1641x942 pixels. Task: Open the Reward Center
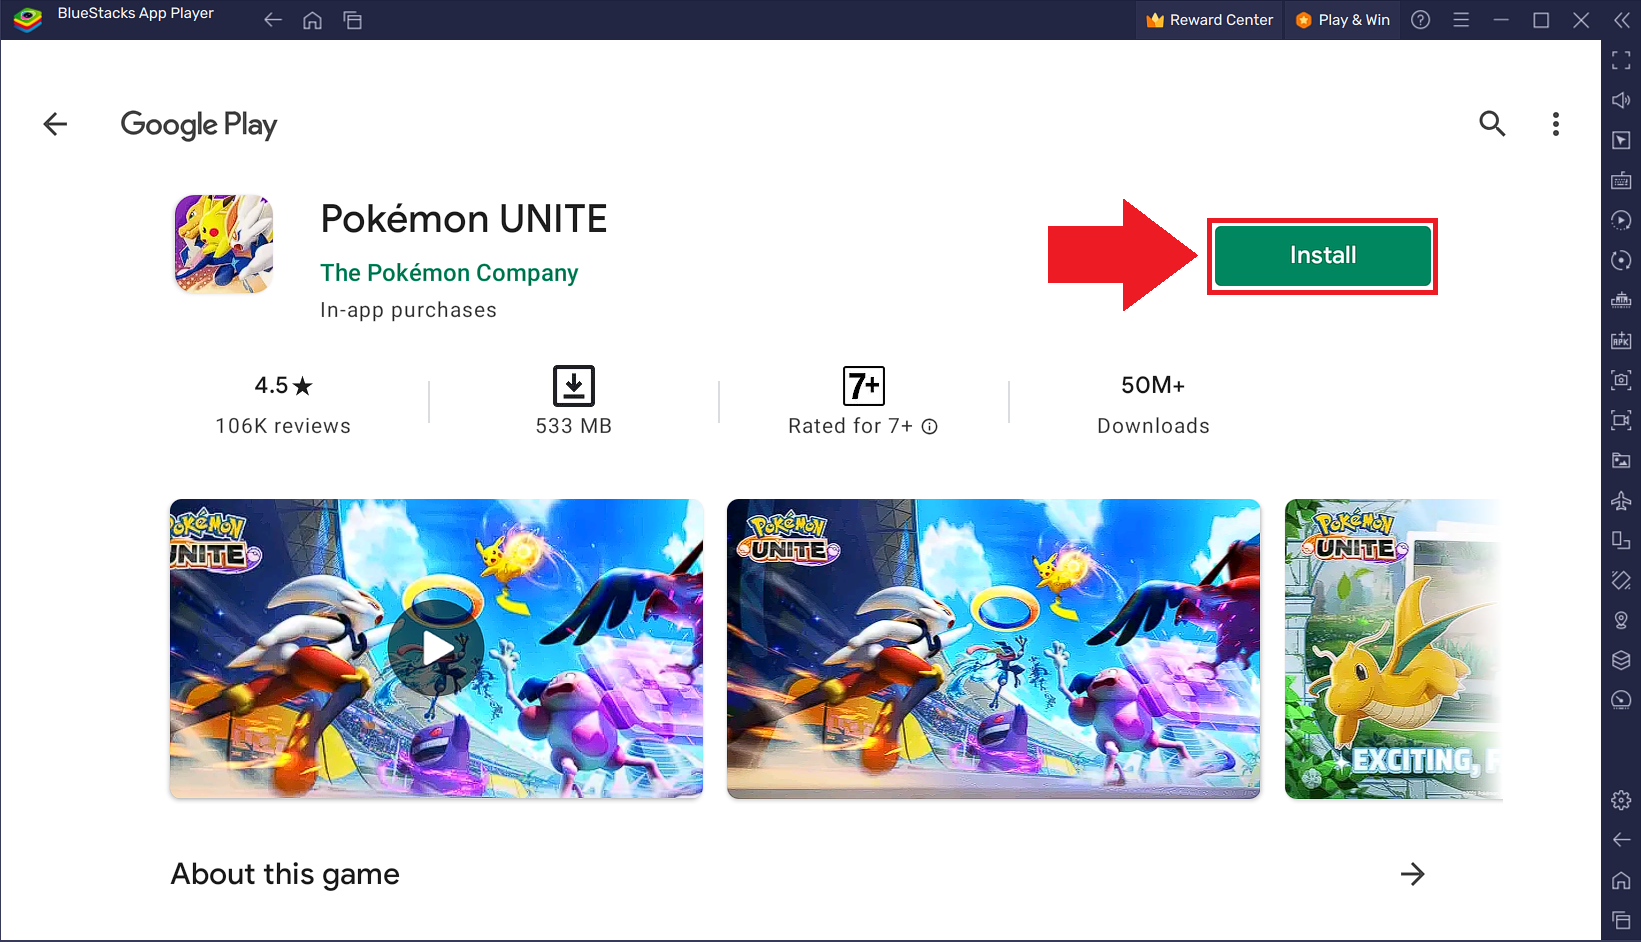[1208, 19]
